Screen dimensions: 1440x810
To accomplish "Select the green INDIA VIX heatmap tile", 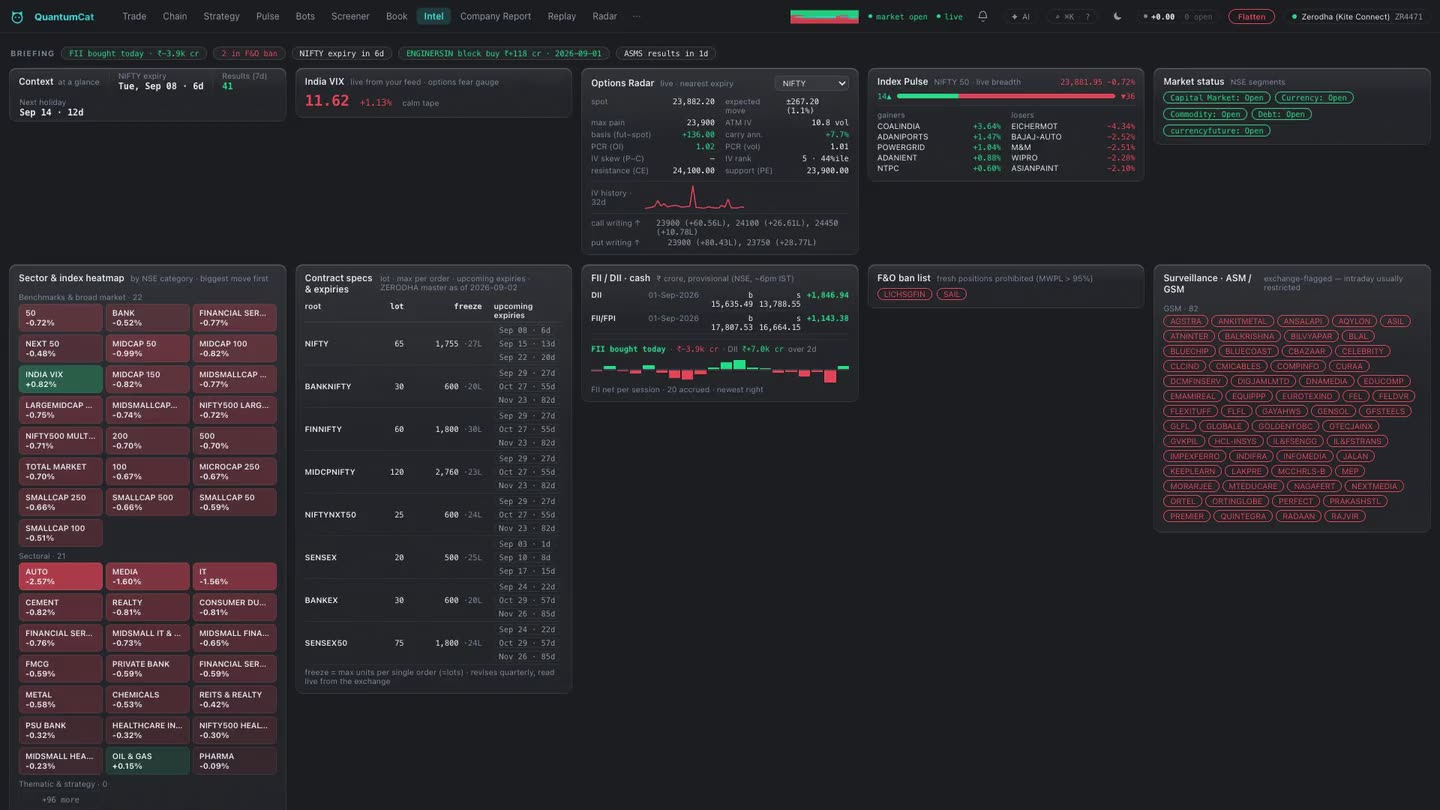I will point(61,379).
